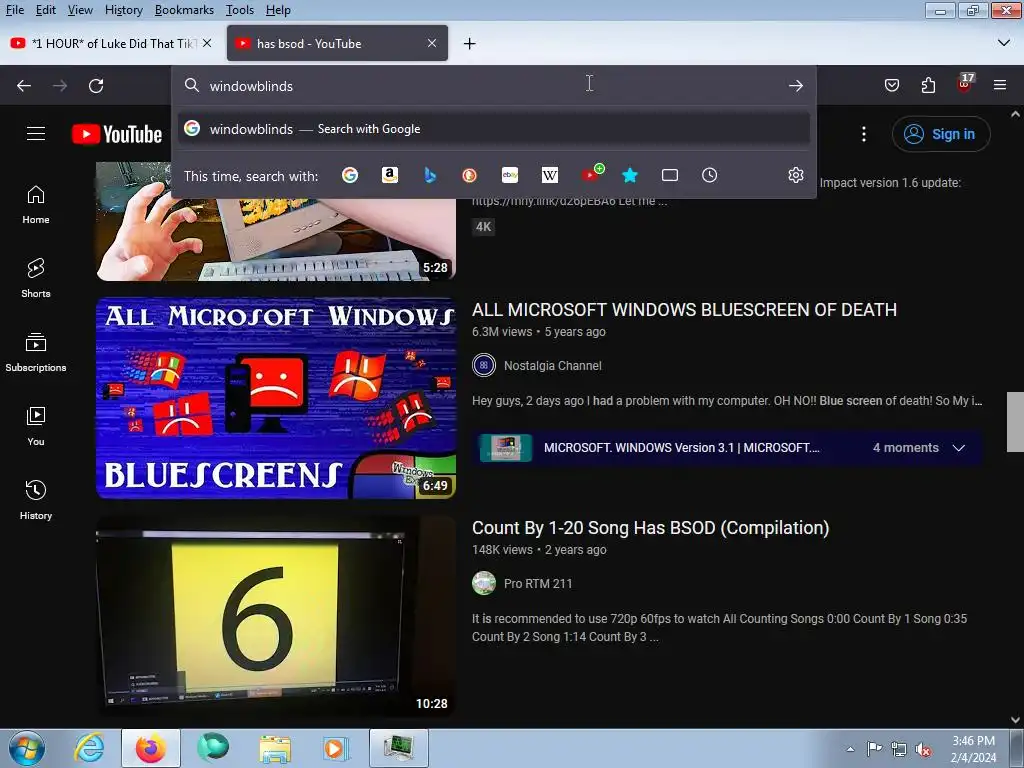
Task: Open YouTube guide hamburger menu
Action: [x=36, y=134]
